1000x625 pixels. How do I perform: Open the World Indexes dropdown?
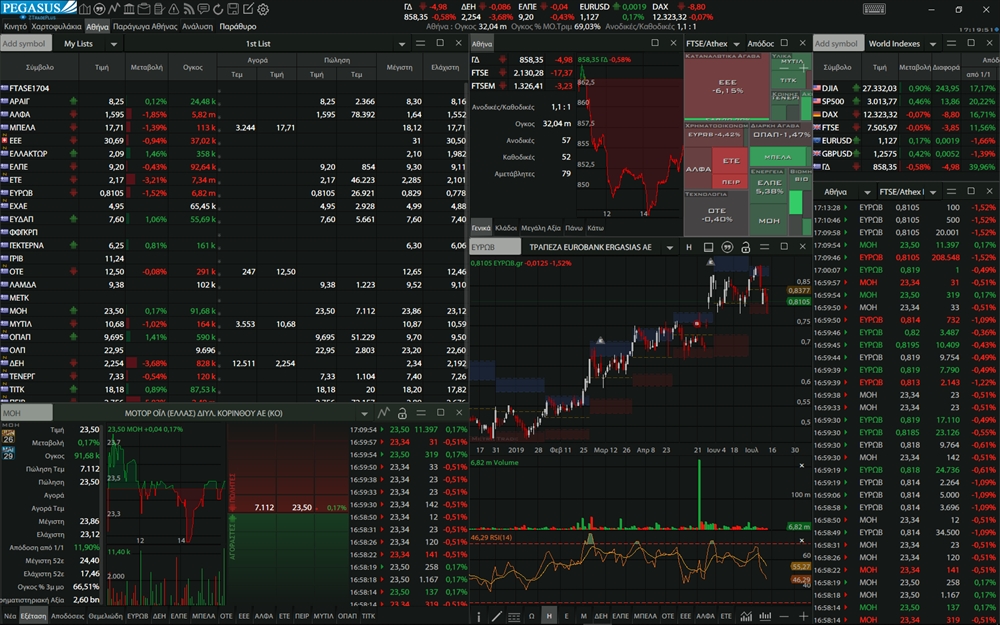(932, 44)
